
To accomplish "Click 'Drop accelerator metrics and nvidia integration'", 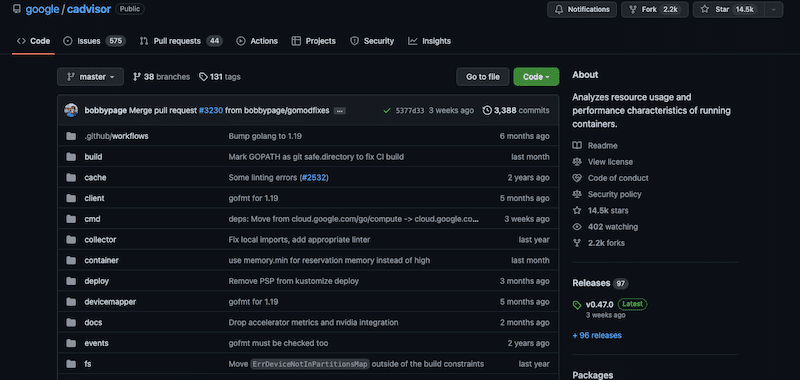I will [313, 322].
